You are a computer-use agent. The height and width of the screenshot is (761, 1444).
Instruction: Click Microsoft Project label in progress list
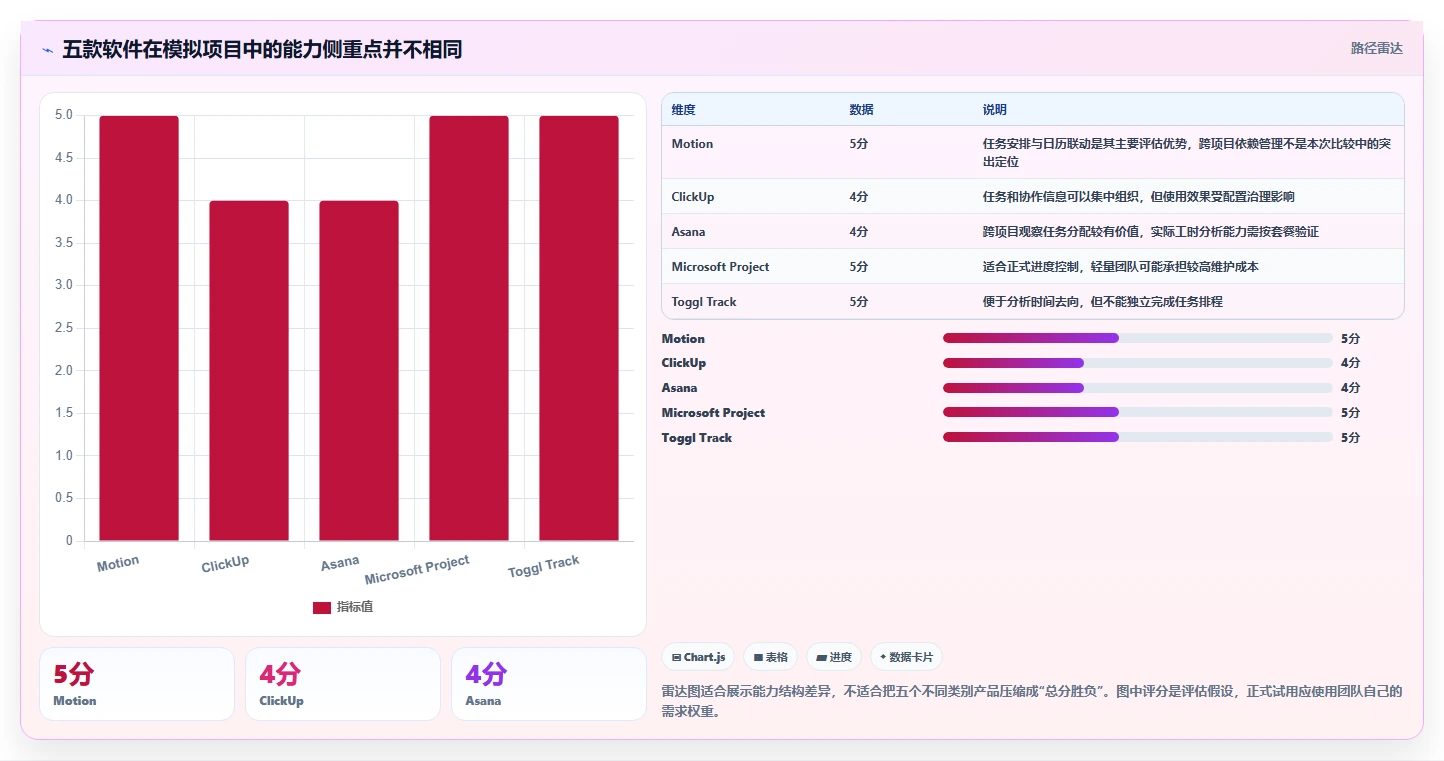(x=713, y=413)
